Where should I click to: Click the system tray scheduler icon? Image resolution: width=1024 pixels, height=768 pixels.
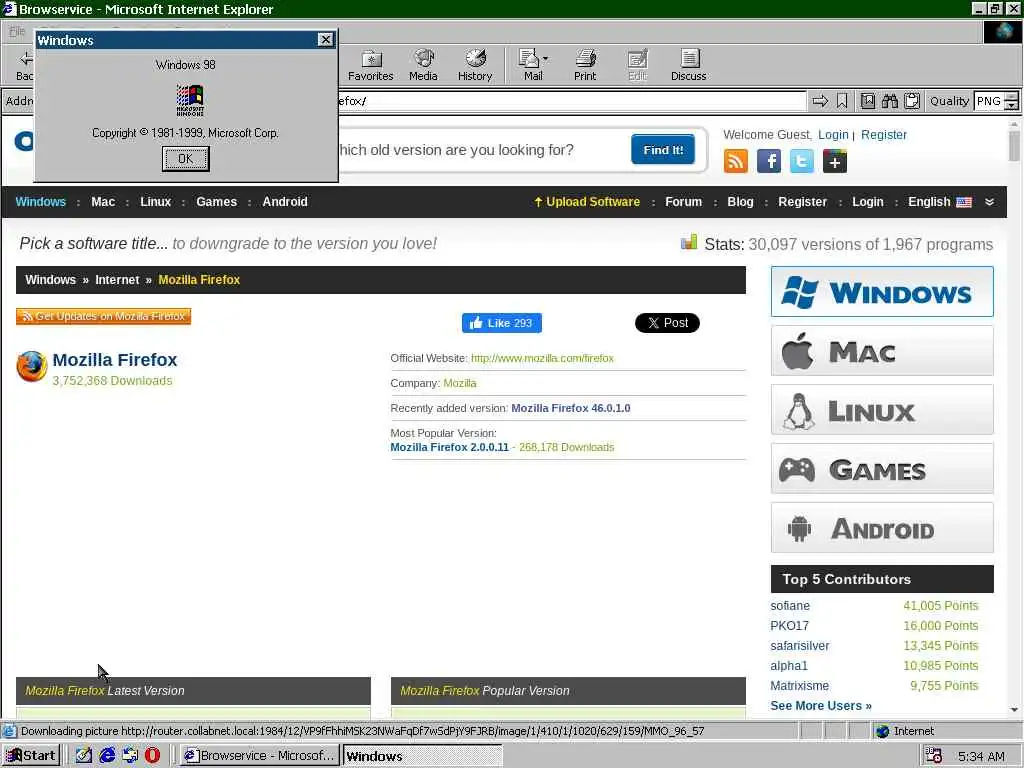[934, 756]
